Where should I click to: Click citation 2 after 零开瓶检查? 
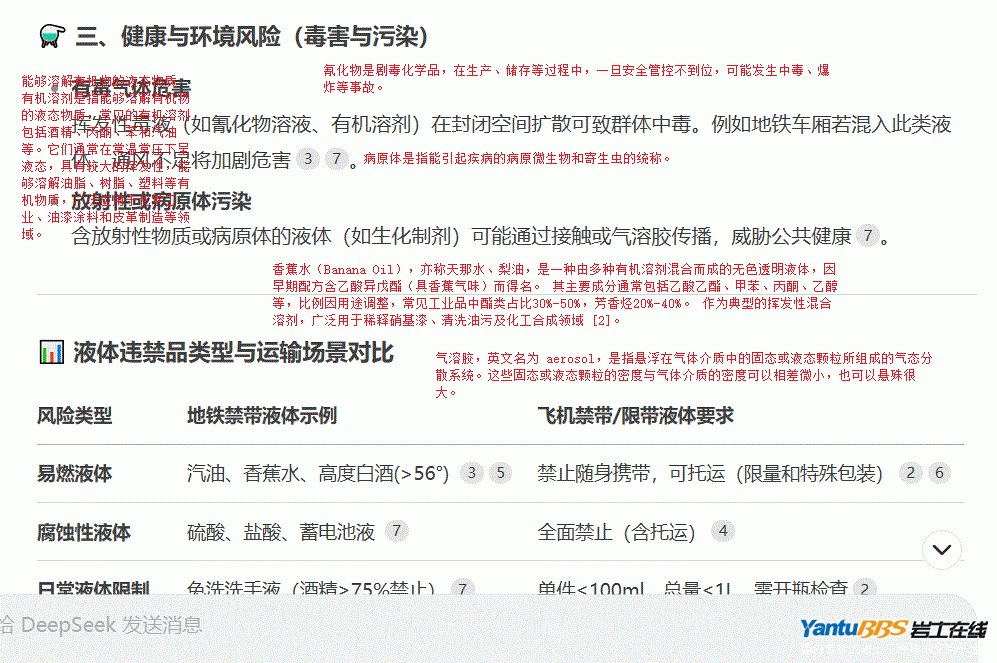pyautogui.click(x=865, y=589)
